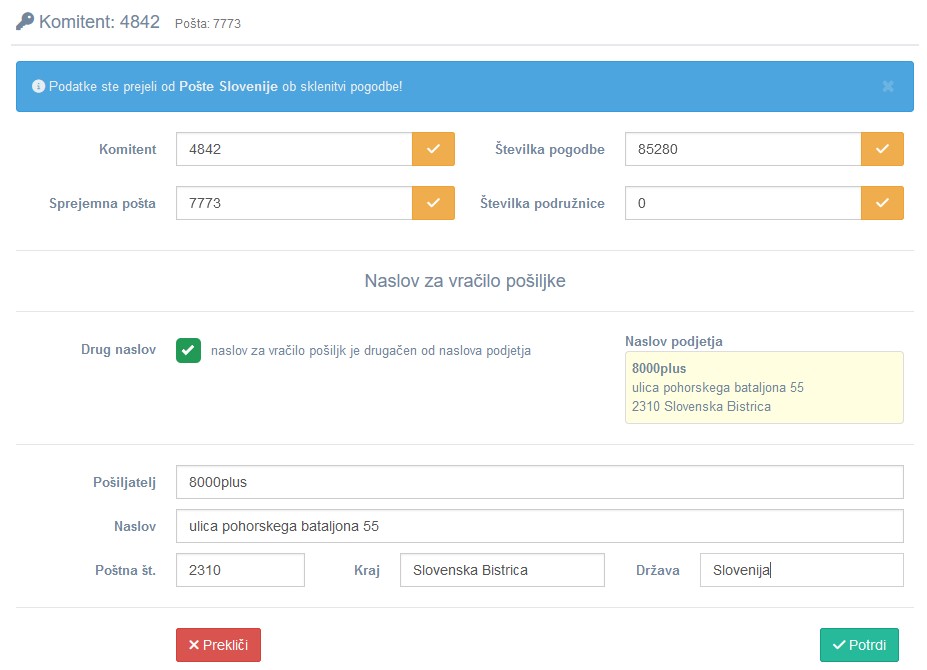
Task: Click the yellow Naslov podjetja address box
Action: pyautogui.click(x=764, y=387)
